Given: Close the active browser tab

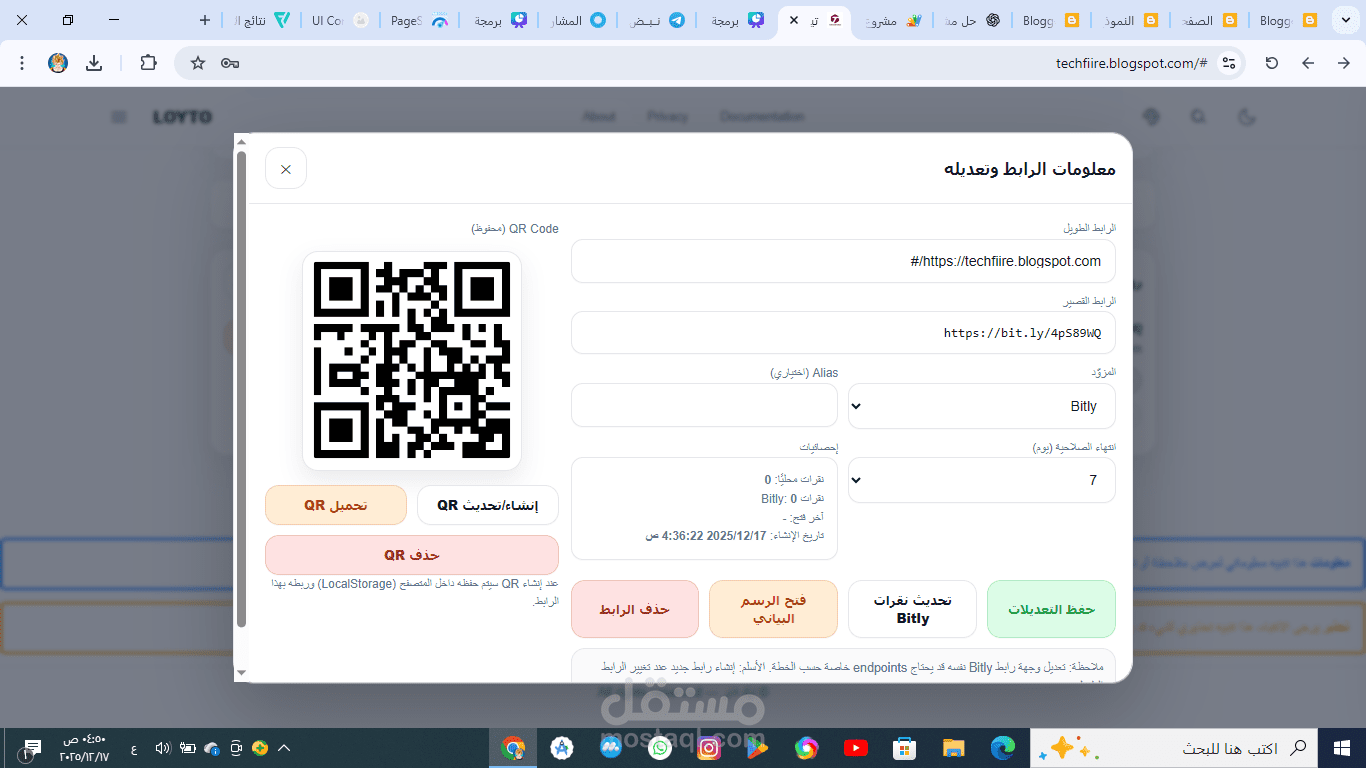Looking at the screenshot, I should tap(794, 20).
